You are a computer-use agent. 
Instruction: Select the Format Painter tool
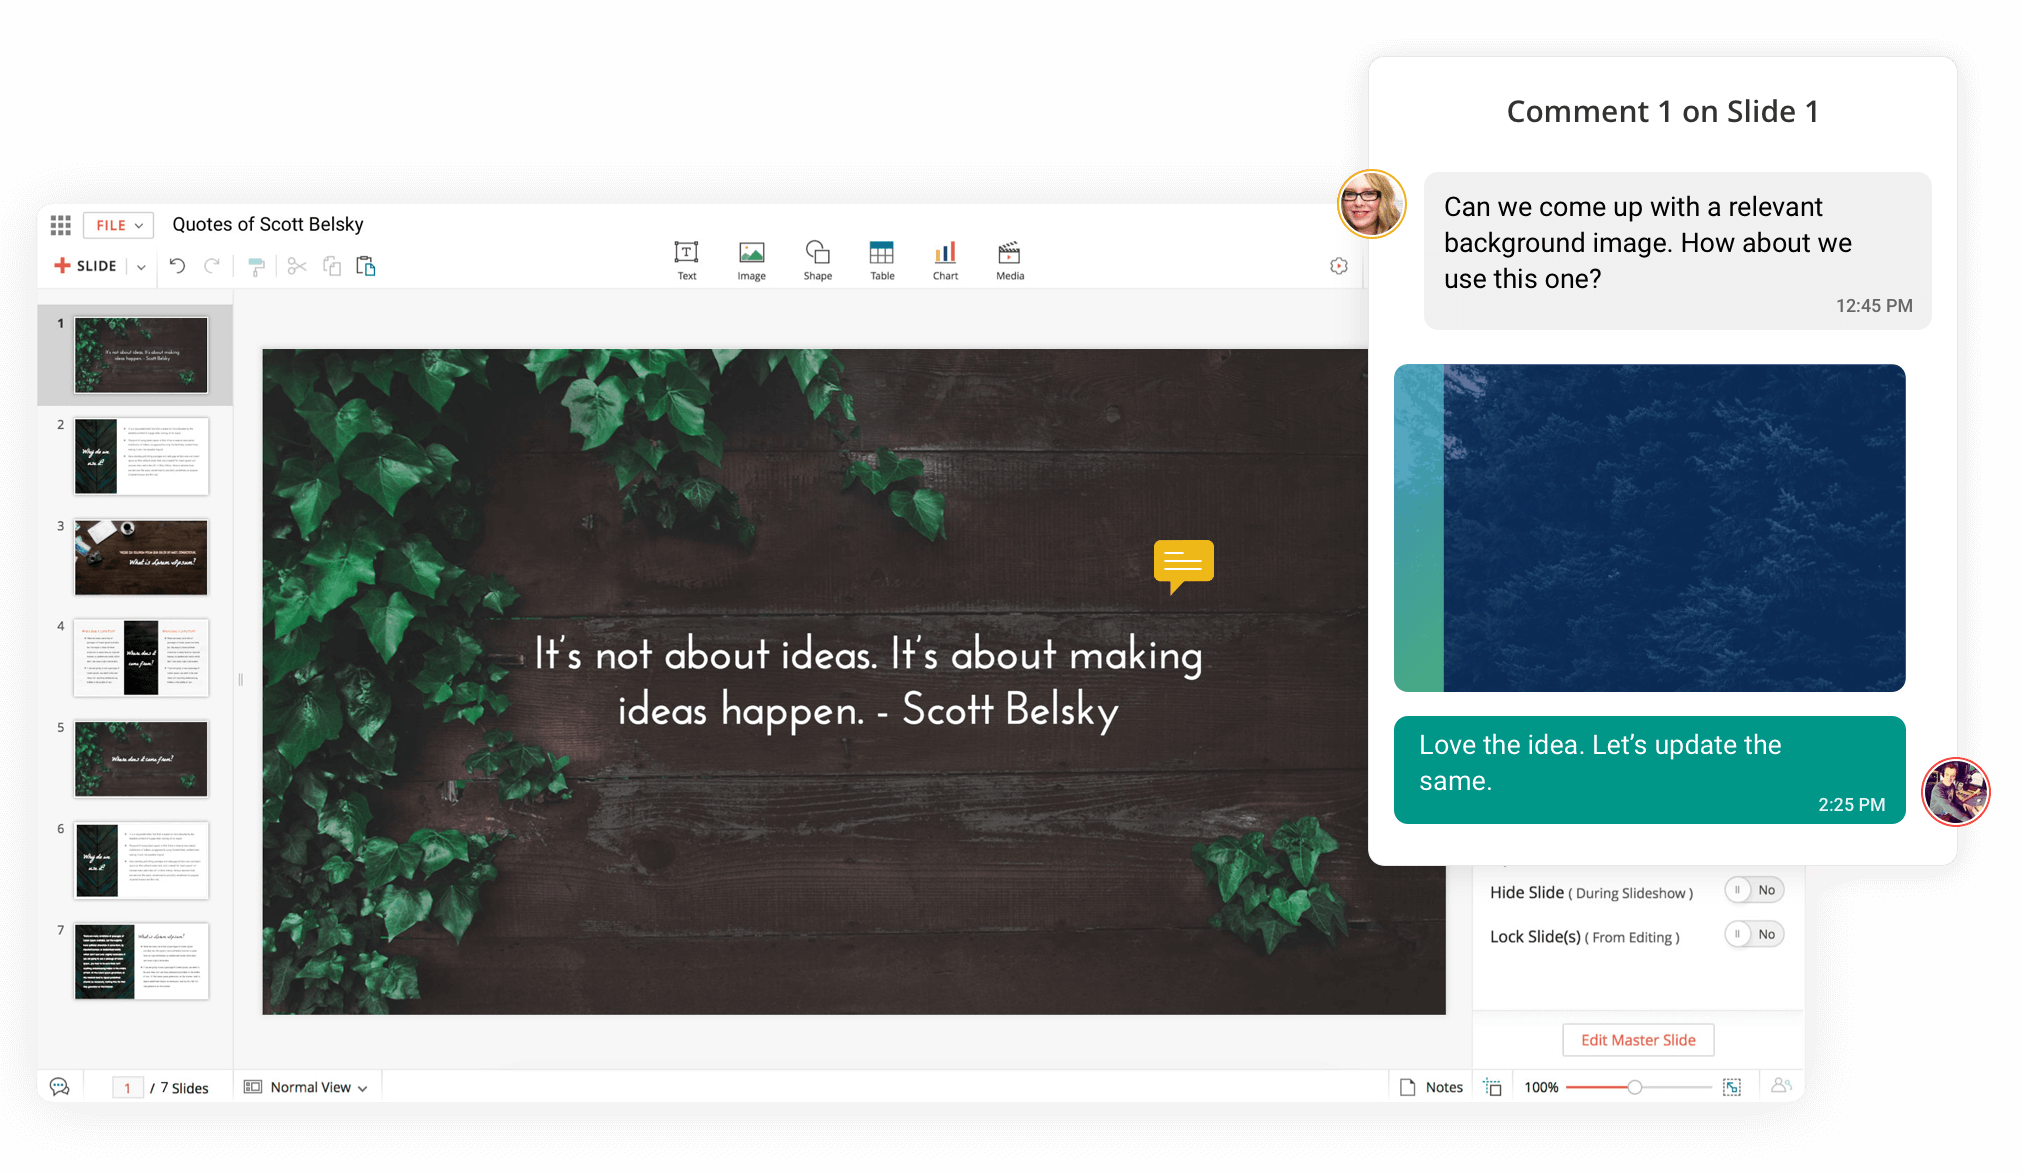257,265
